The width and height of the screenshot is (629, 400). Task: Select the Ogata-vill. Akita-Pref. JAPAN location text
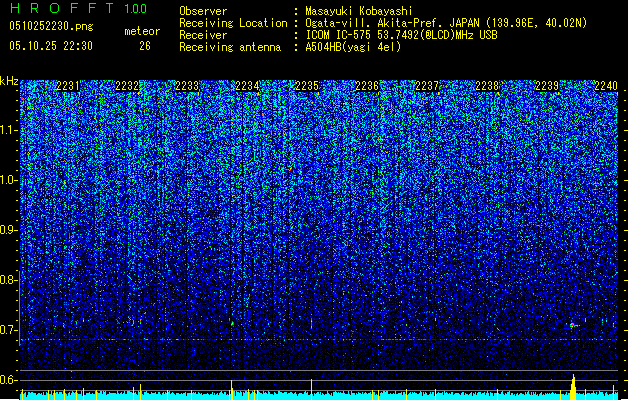pyautogui.click(x=446, y=23)
